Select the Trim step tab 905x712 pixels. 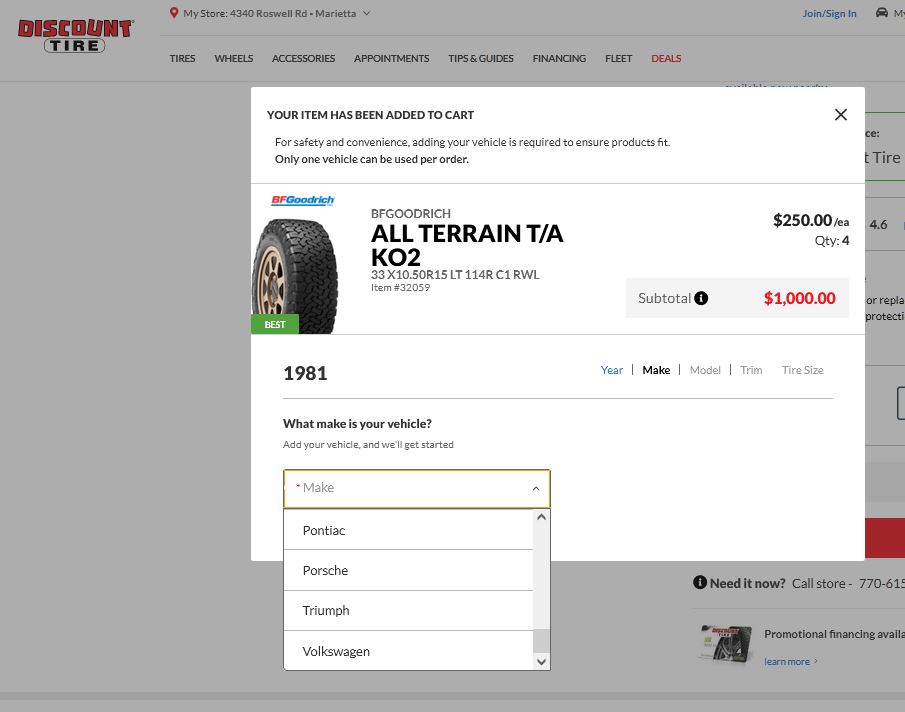[751, 370]
